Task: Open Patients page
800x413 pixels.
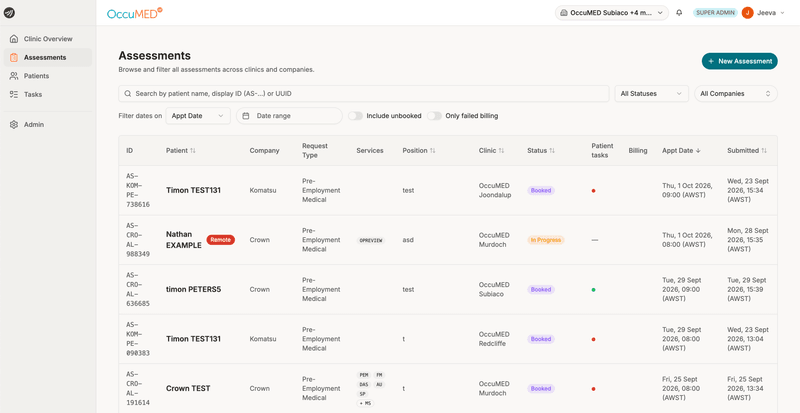Action: (x=47, y=76)
